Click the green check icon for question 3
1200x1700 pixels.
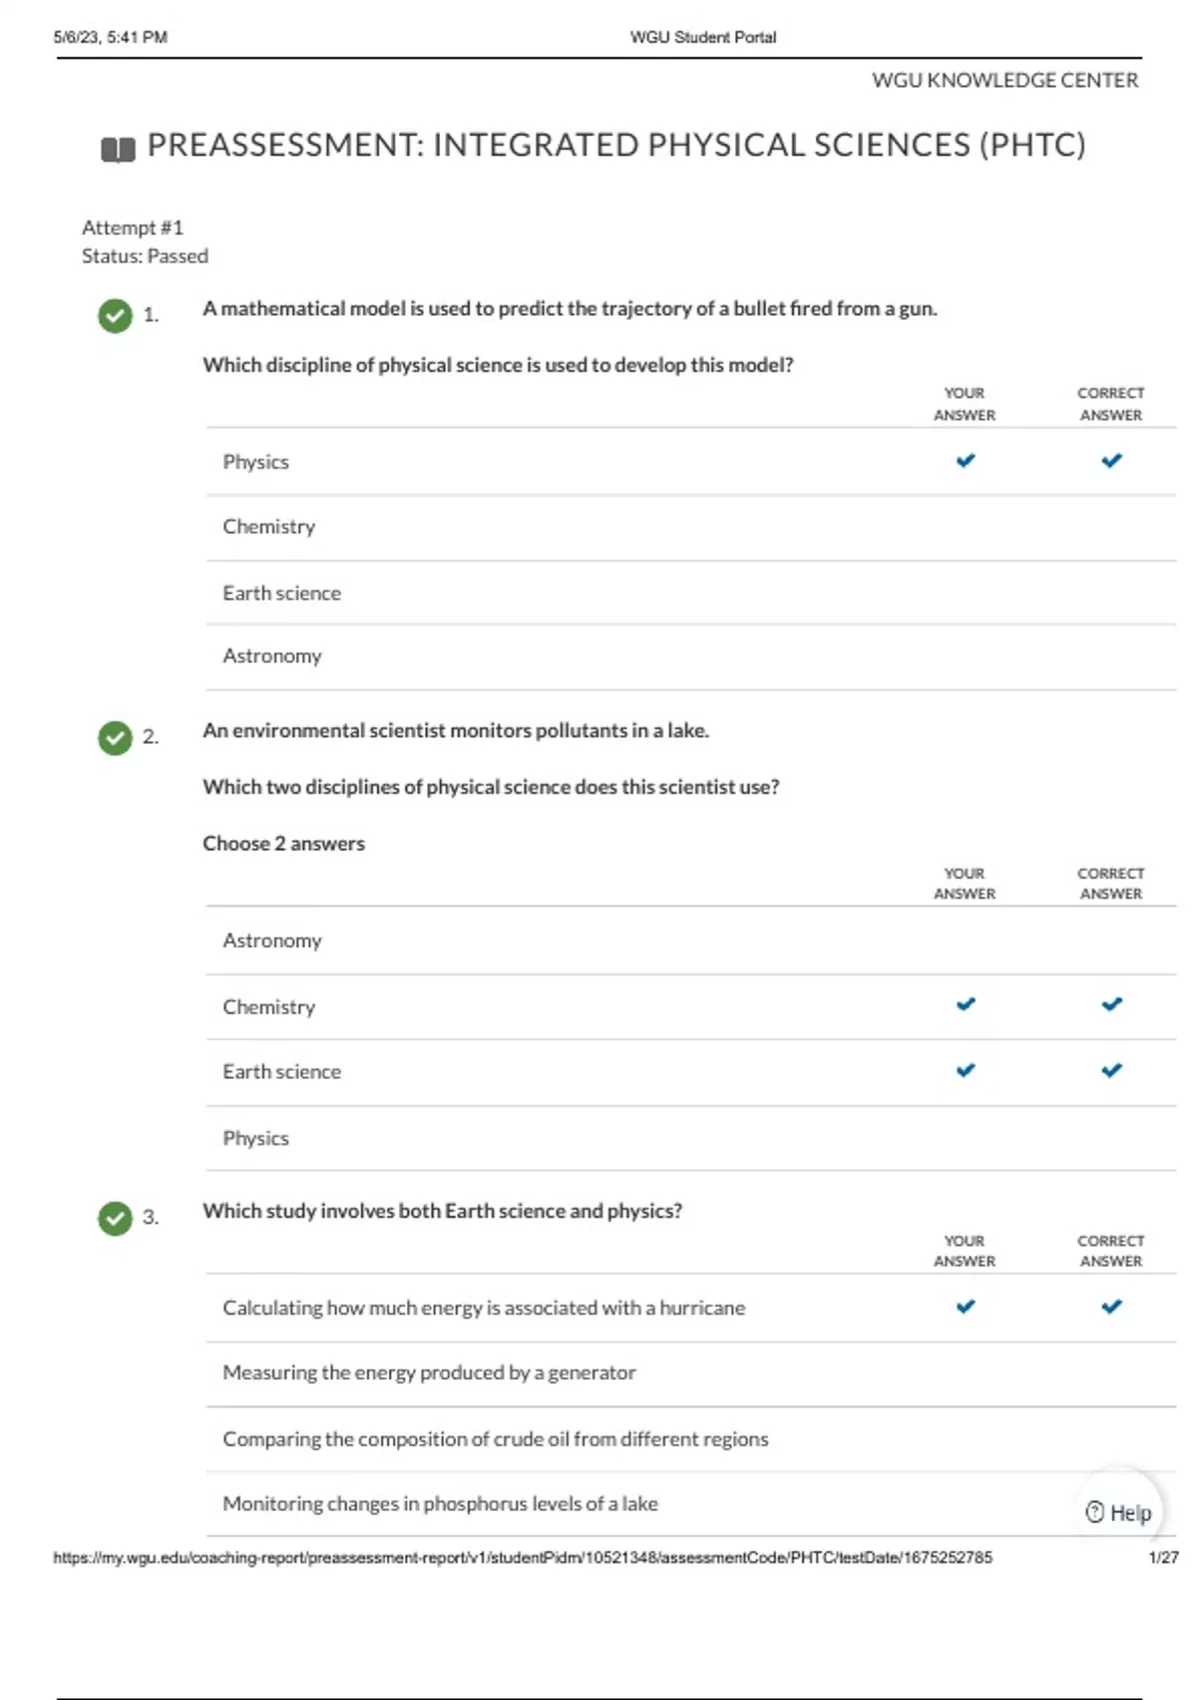[x=115, y=1217]
